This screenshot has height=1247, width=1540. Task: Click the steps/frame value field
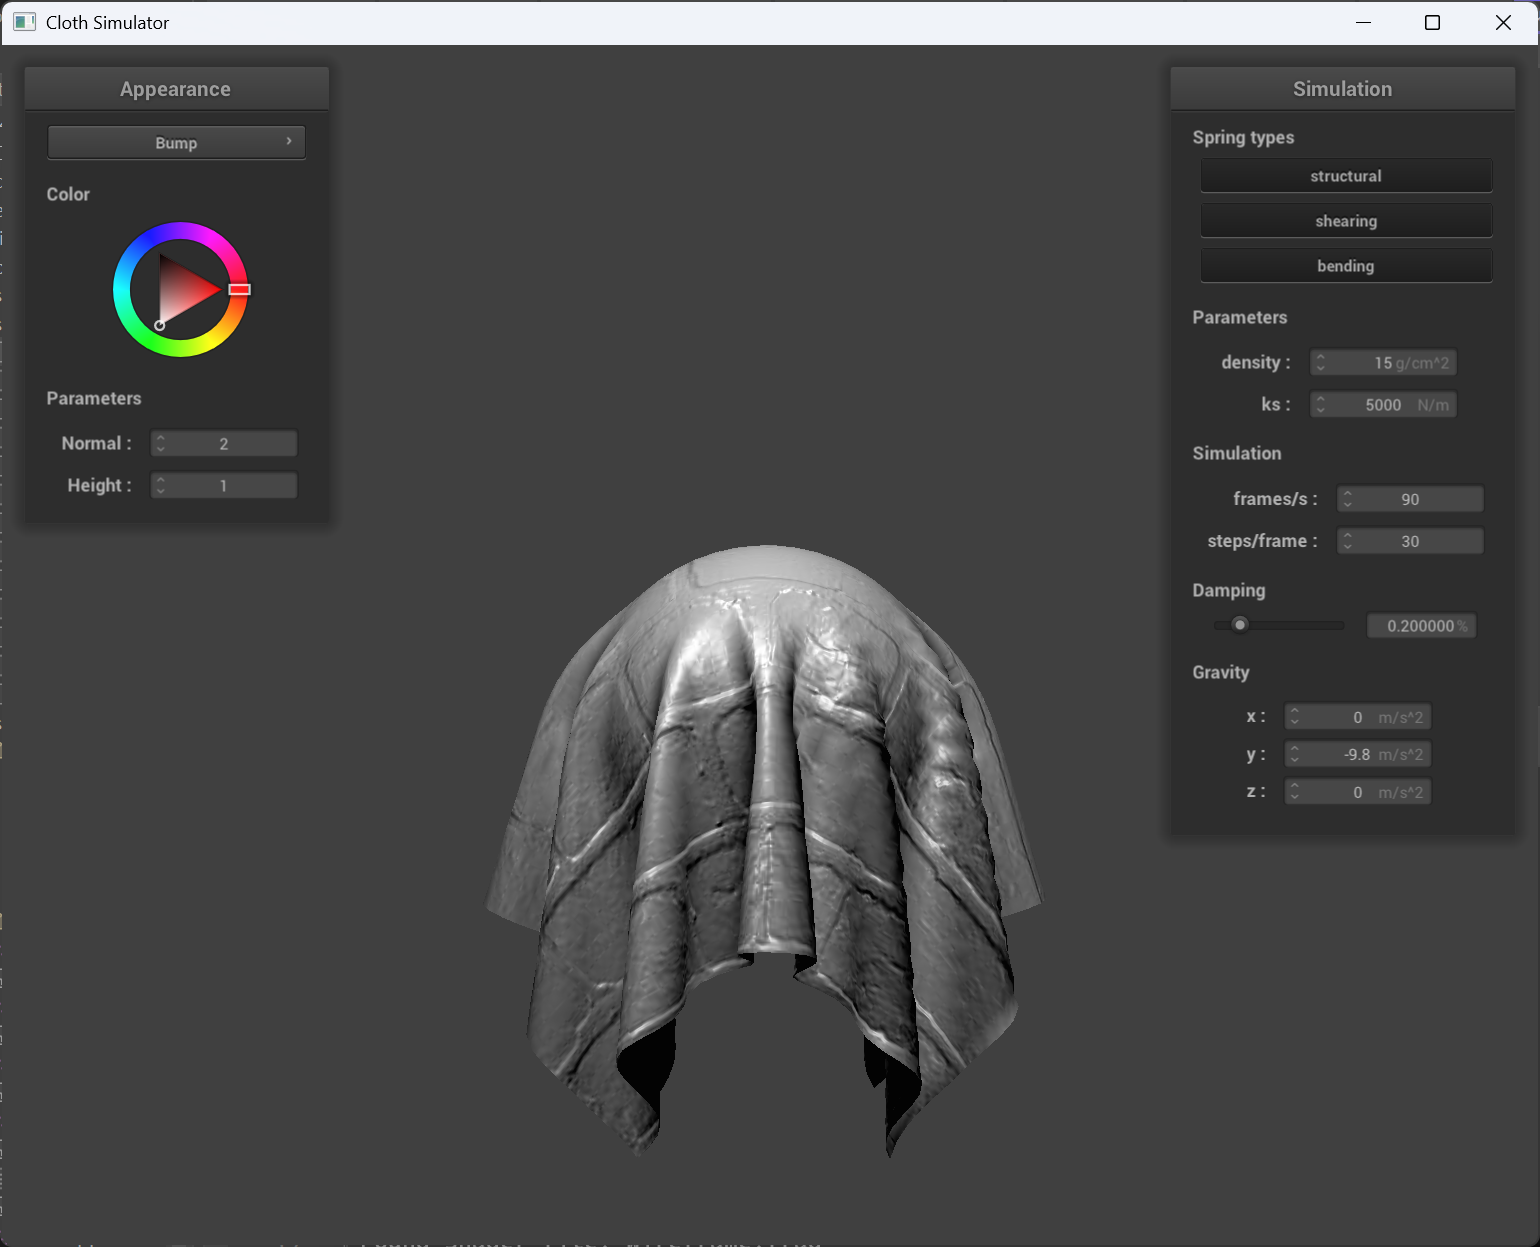1410,540
